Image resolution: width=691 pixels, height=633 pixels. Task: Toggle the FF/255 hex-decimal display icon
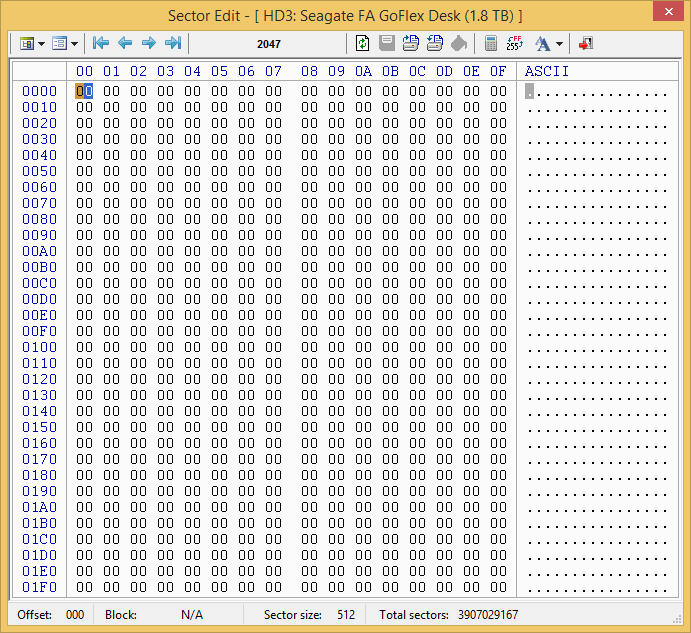click(514, 43)
